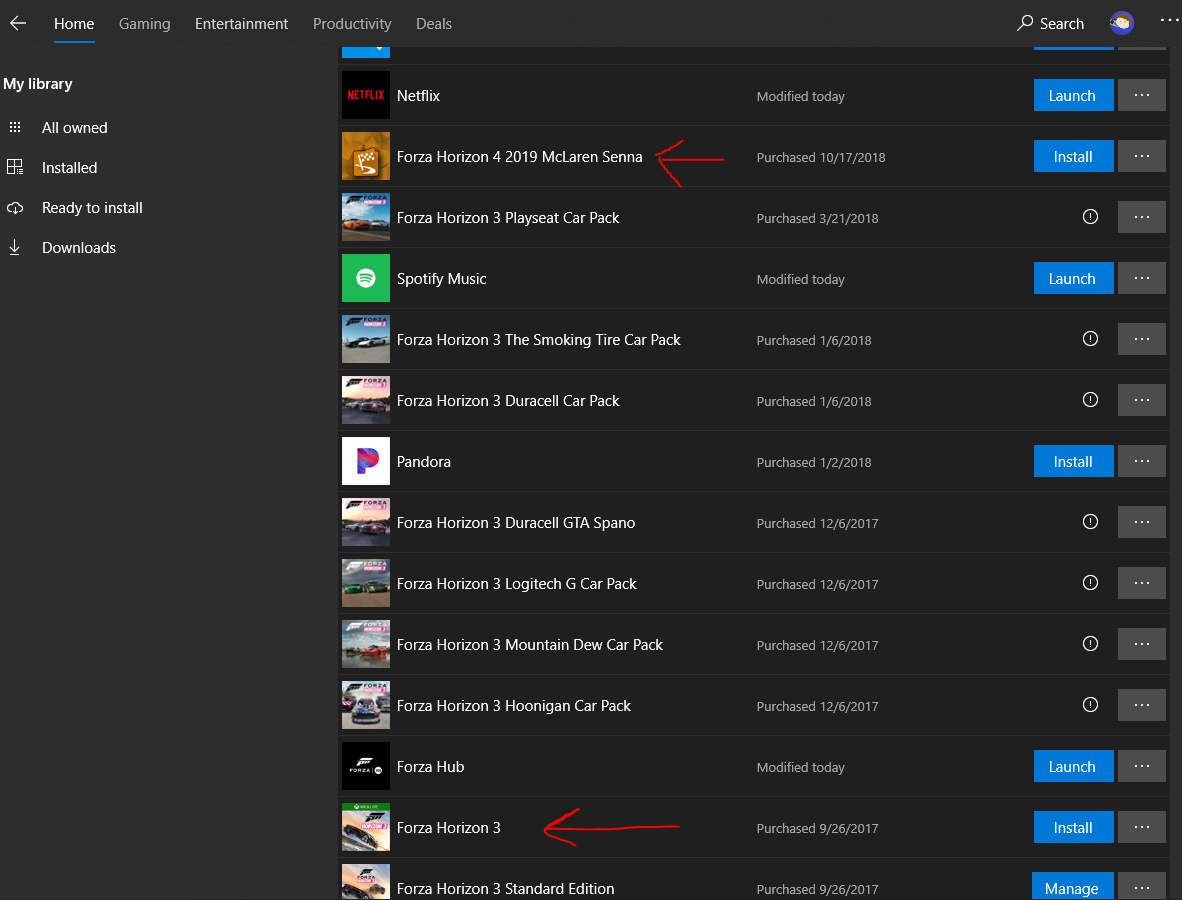The height and width of the screenshot is (900, 1182).
Task: Open the Forza Horizon 3 game thumbnail
Action: click(366, 828)
